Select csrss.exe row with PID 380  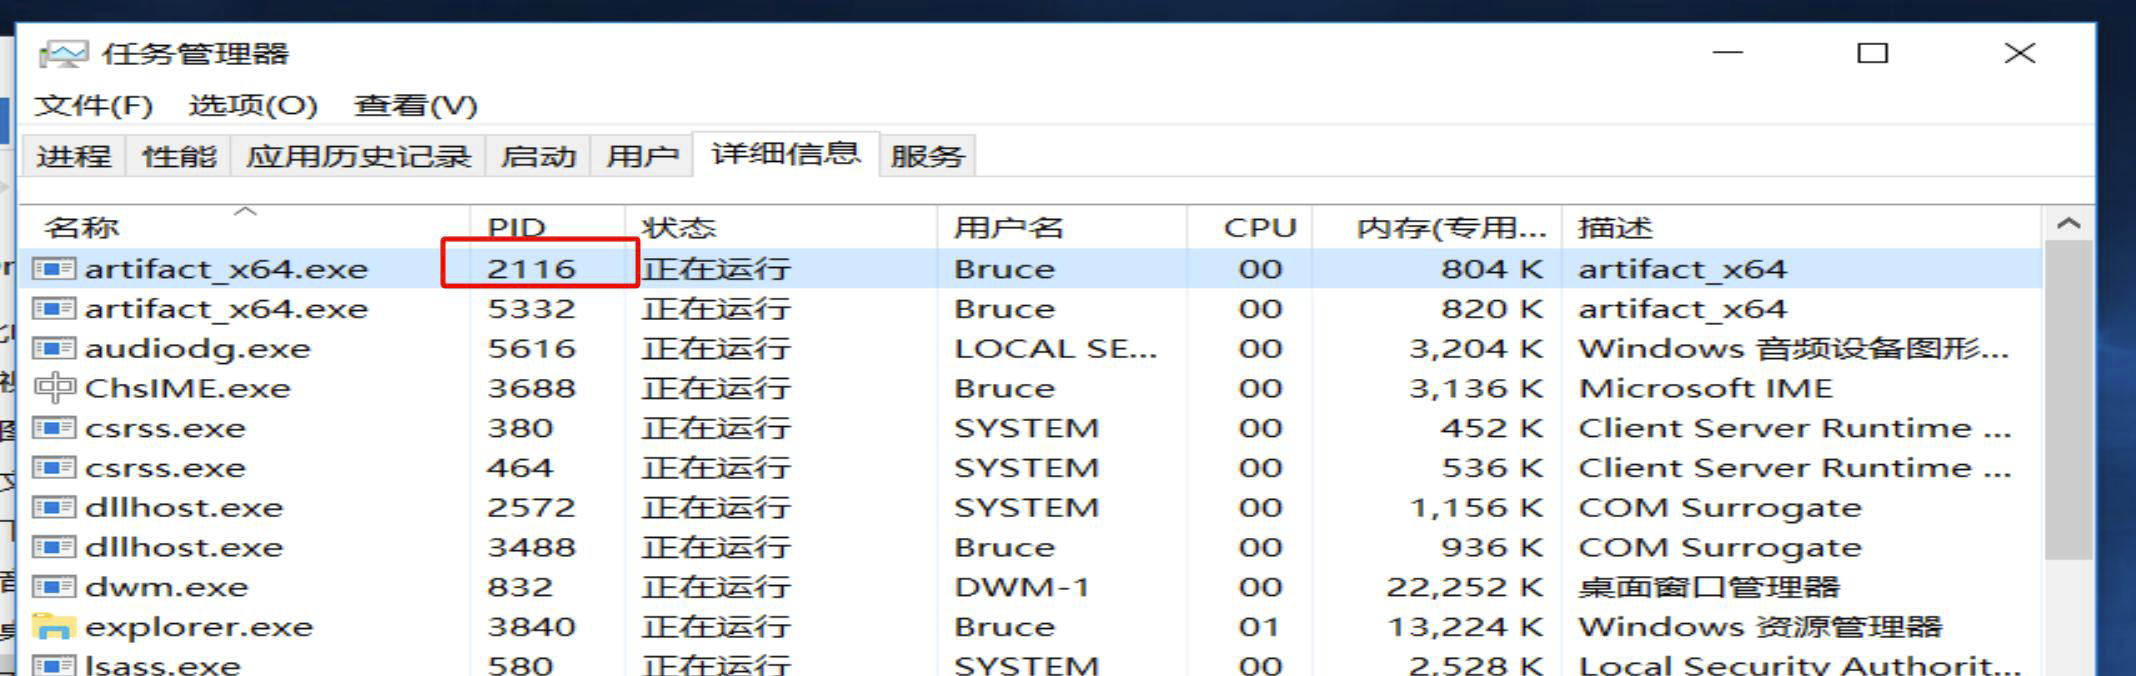1031,428
